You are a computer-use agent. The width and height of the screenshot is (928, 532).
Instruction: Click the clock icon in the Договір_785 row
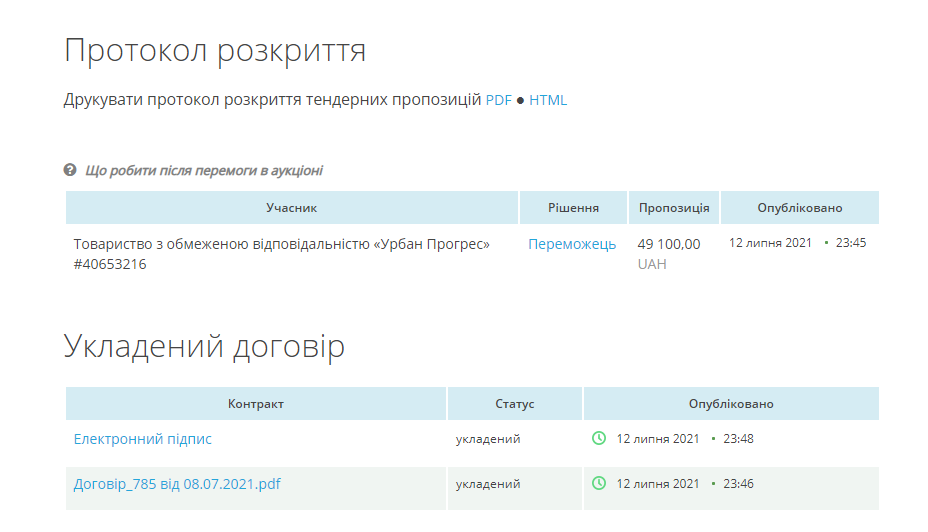(x=599, y=483)
